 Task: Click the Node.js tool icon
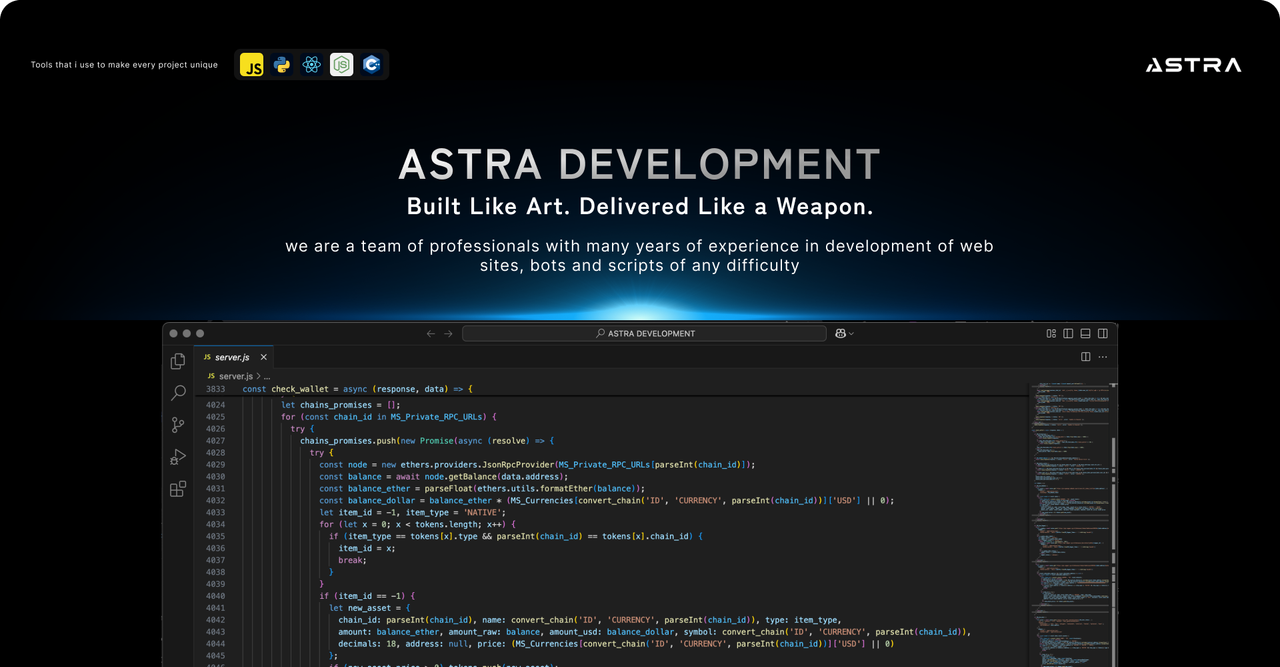(x=342, y=65)
